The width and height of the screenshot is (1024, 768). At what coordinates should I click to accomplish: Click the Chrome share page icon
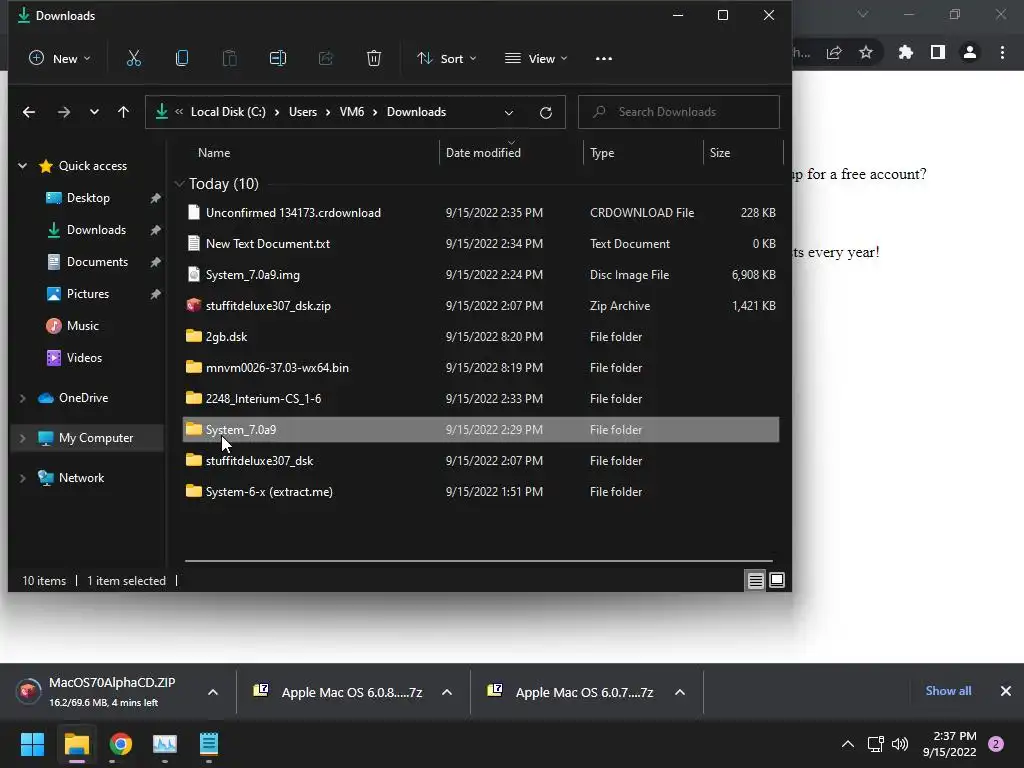click(x=834, y=52)
